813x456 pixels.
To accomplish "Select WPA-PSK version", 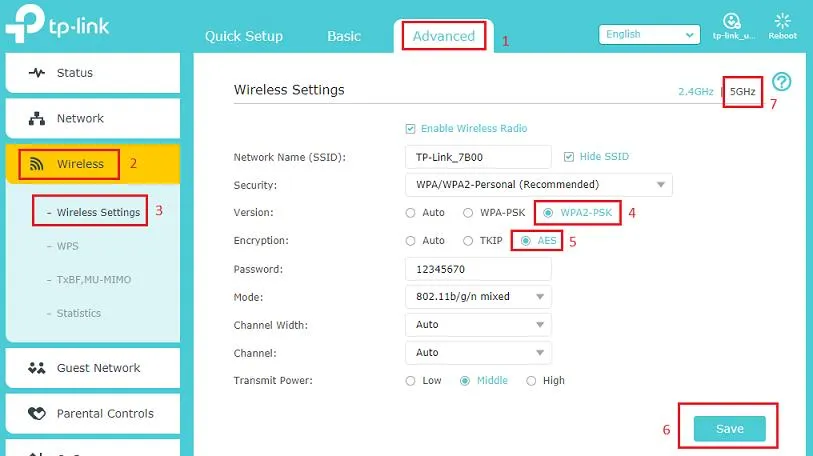I will click(468, 213).
